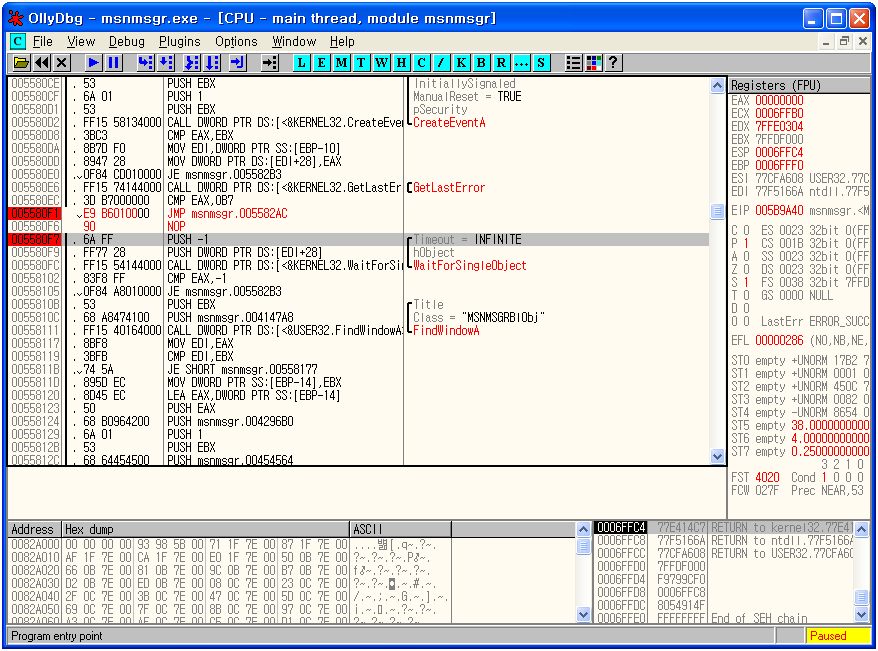Show Run trace via the dotted icon
The width and height of the screenshot is (878, 651).
pyautogui.click(x=521, y=63)
